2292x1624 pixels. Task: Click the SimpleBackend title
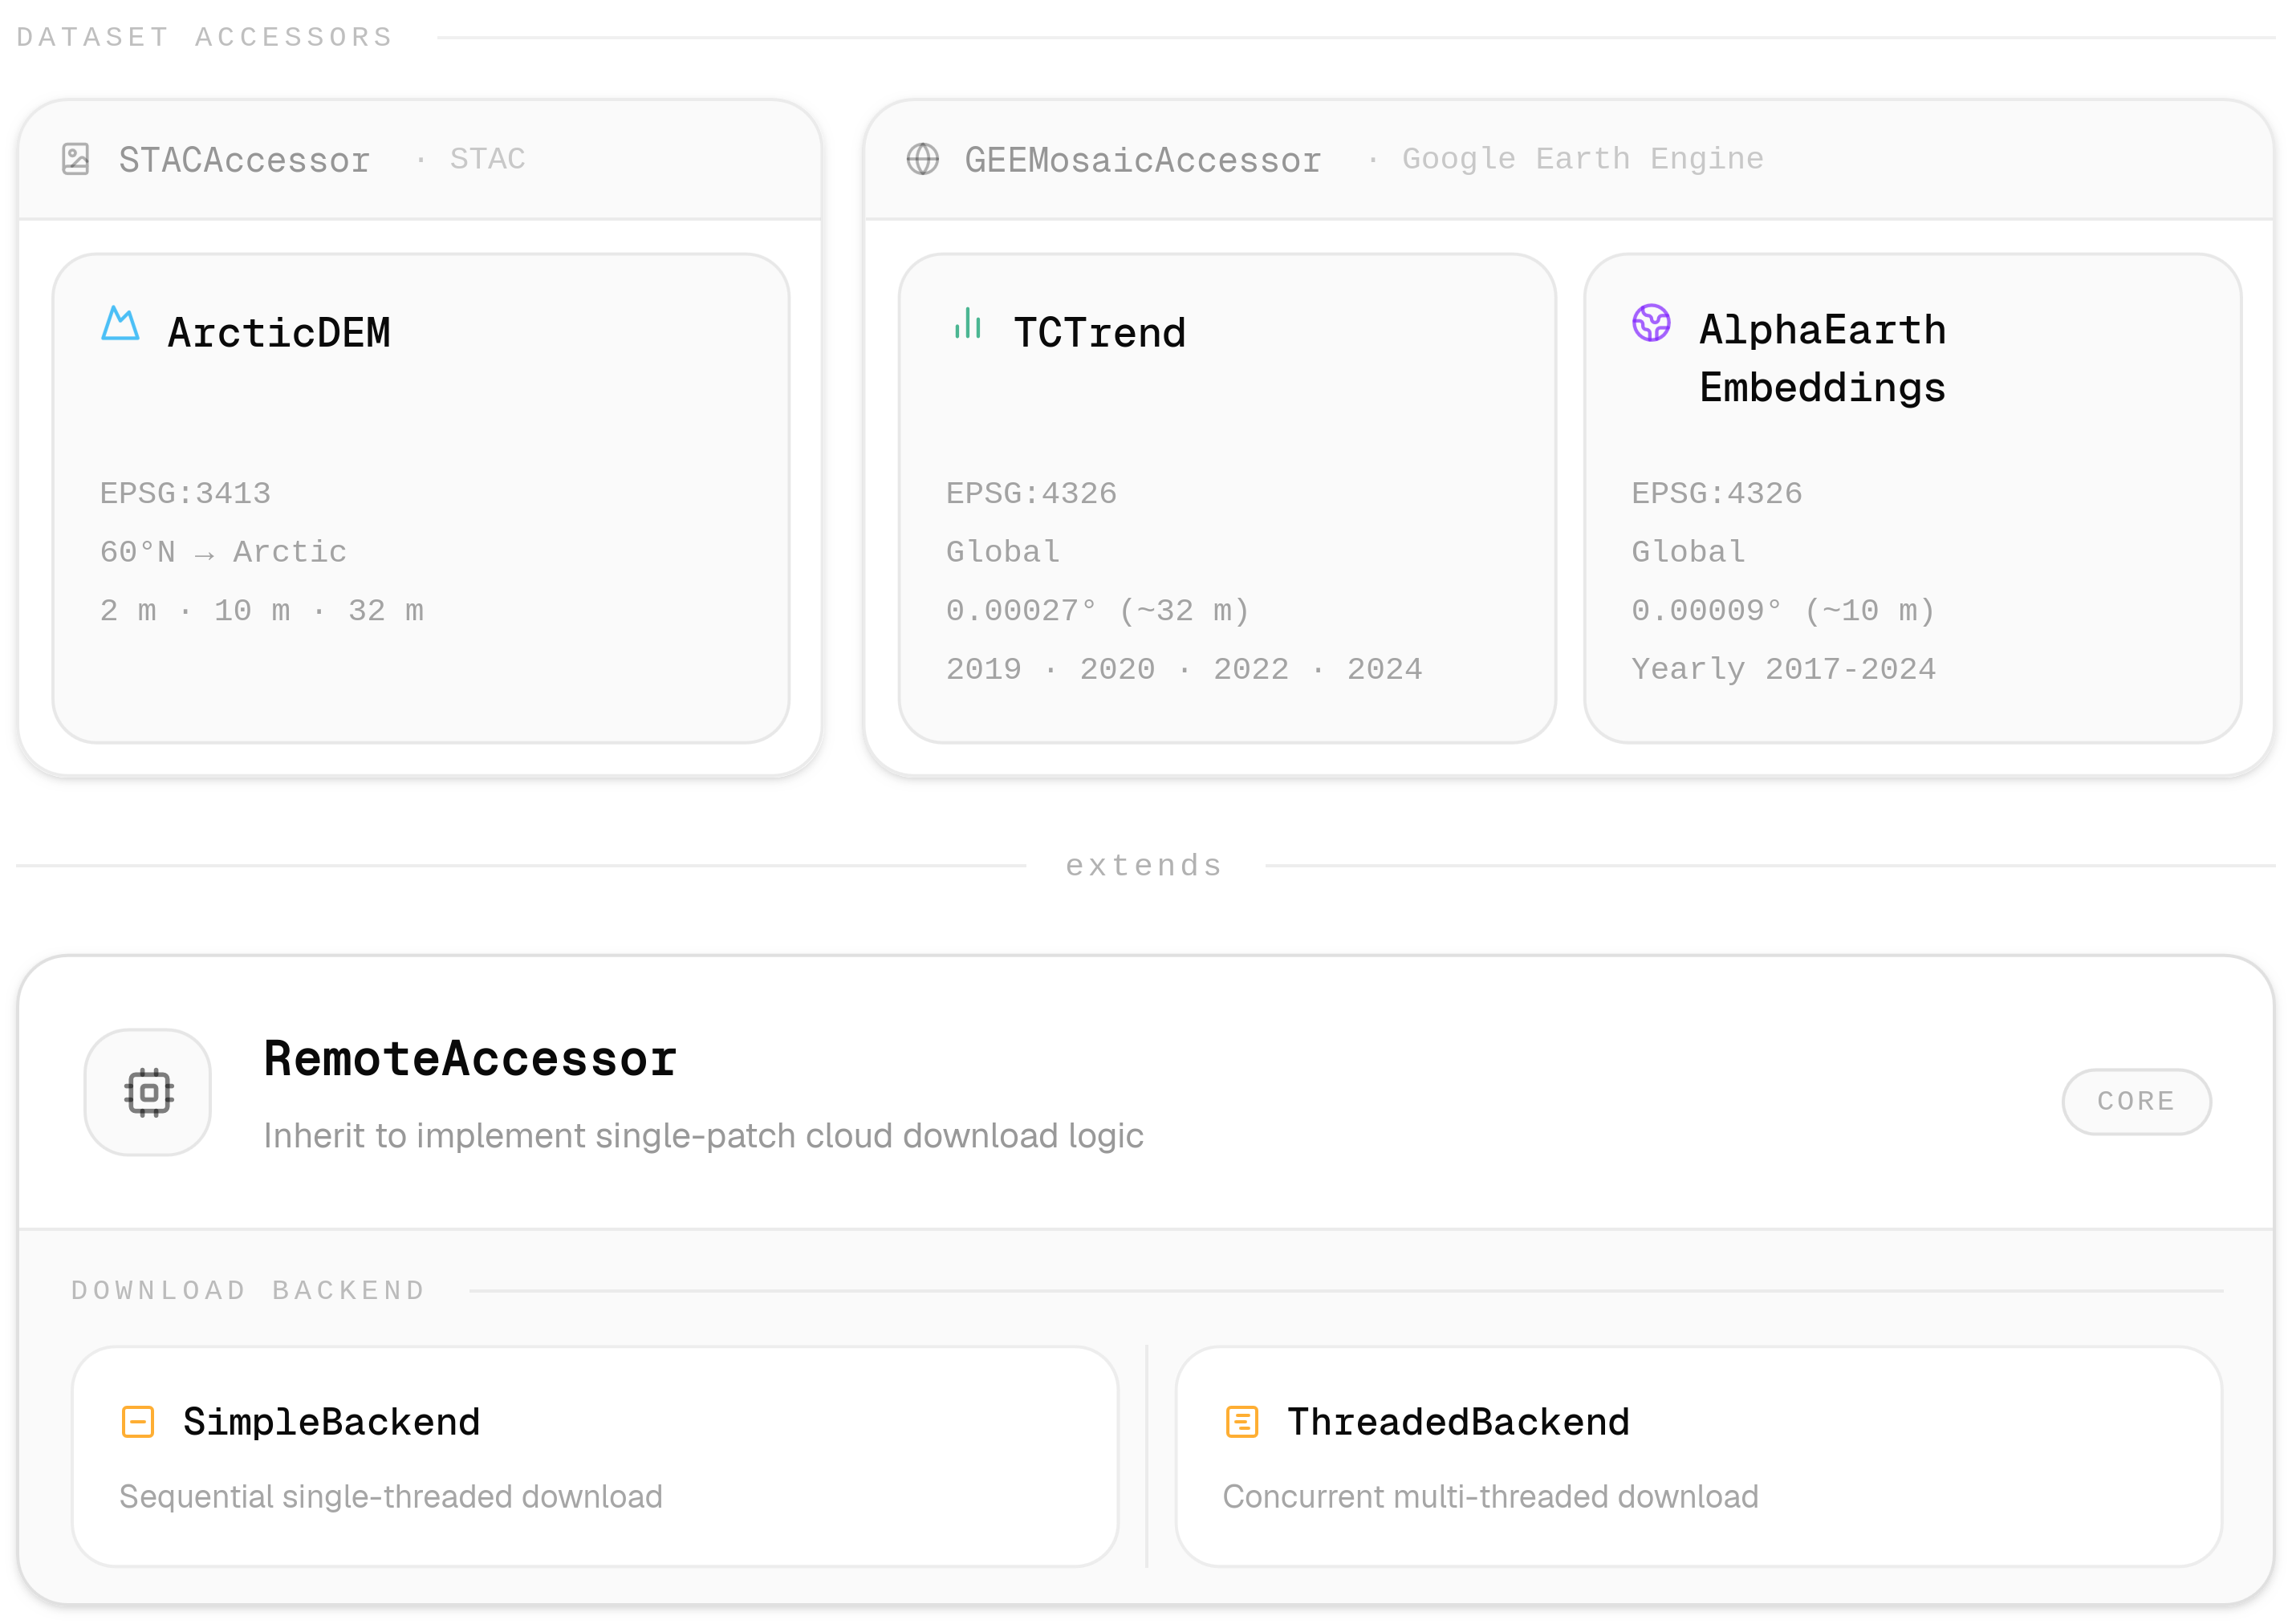point(332,1422)
